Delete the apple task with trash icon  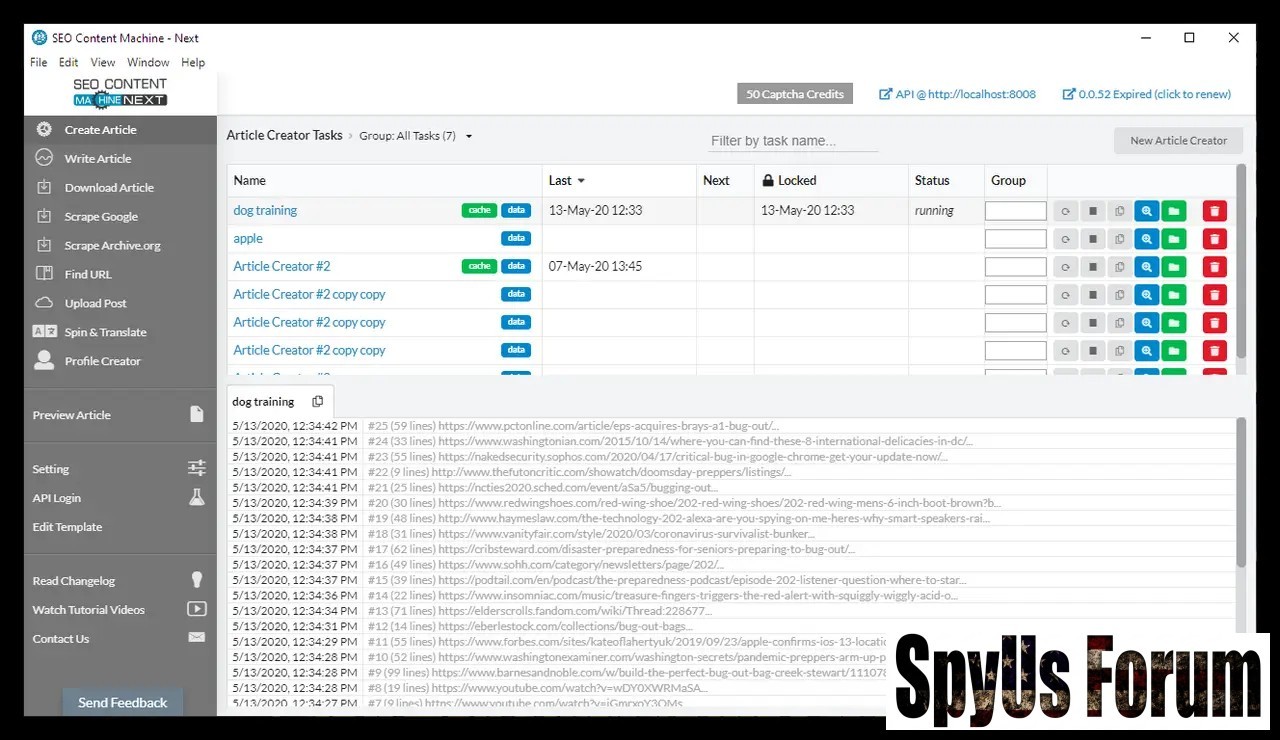coord(1214,239)
